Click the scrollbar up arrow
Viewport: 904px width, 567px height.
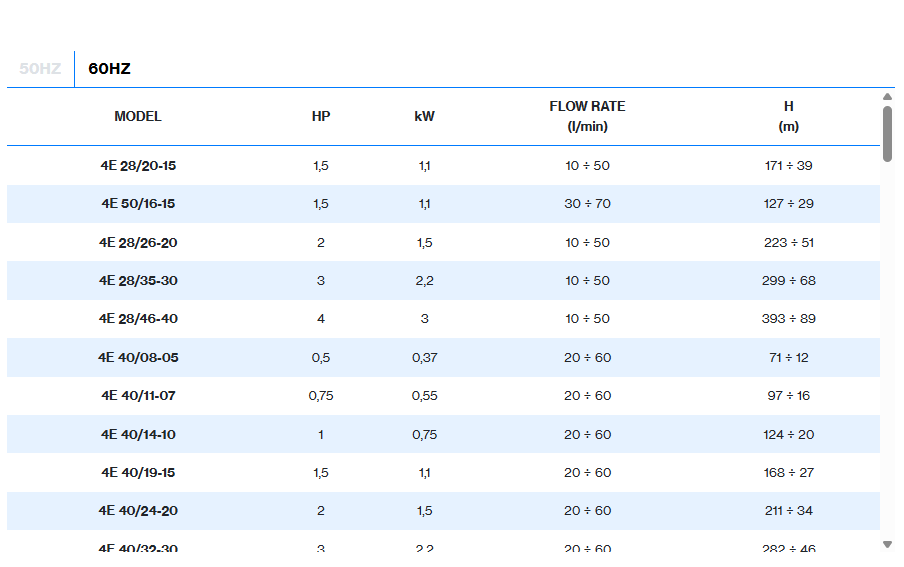[887, 97]
